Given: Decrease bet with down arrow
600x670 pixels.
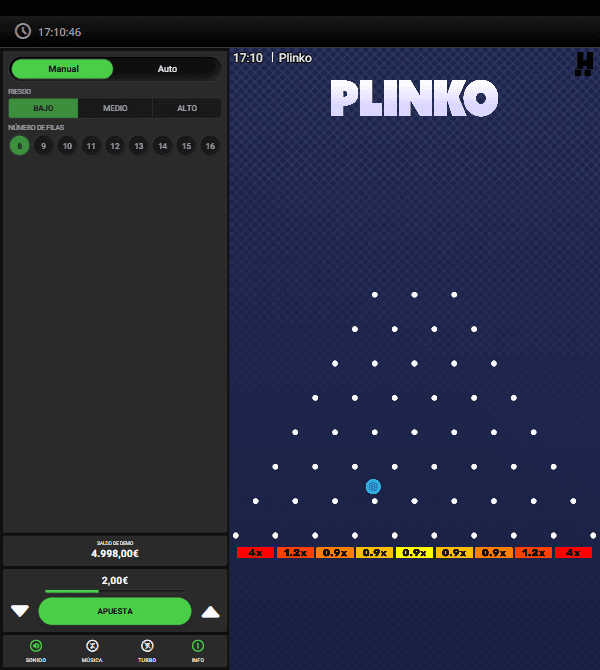Looking at the screenshot, I should click(x=20, y=611).
